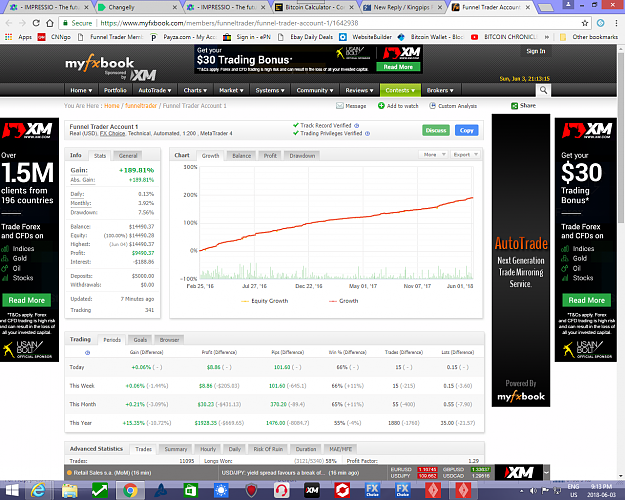Click the page vertical scrollbar

pos(621,136)
